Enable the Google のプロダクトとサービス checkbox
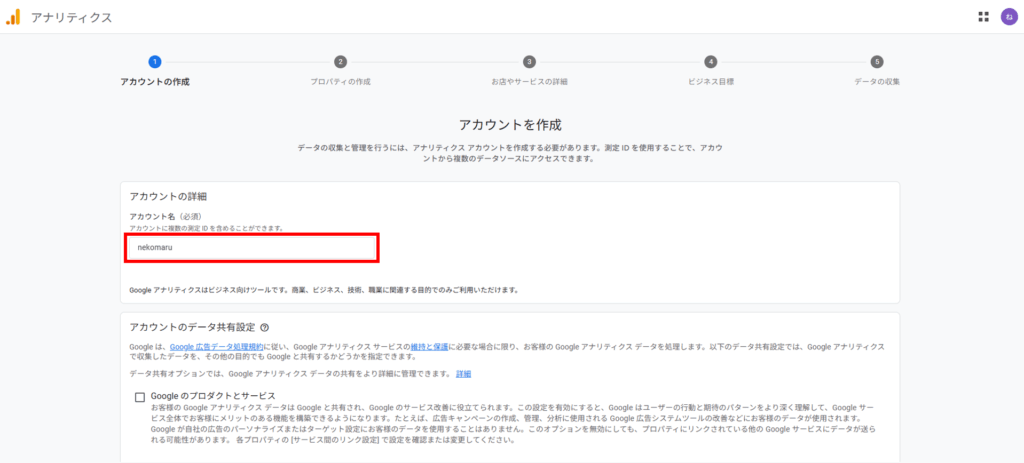 (140, 397)
